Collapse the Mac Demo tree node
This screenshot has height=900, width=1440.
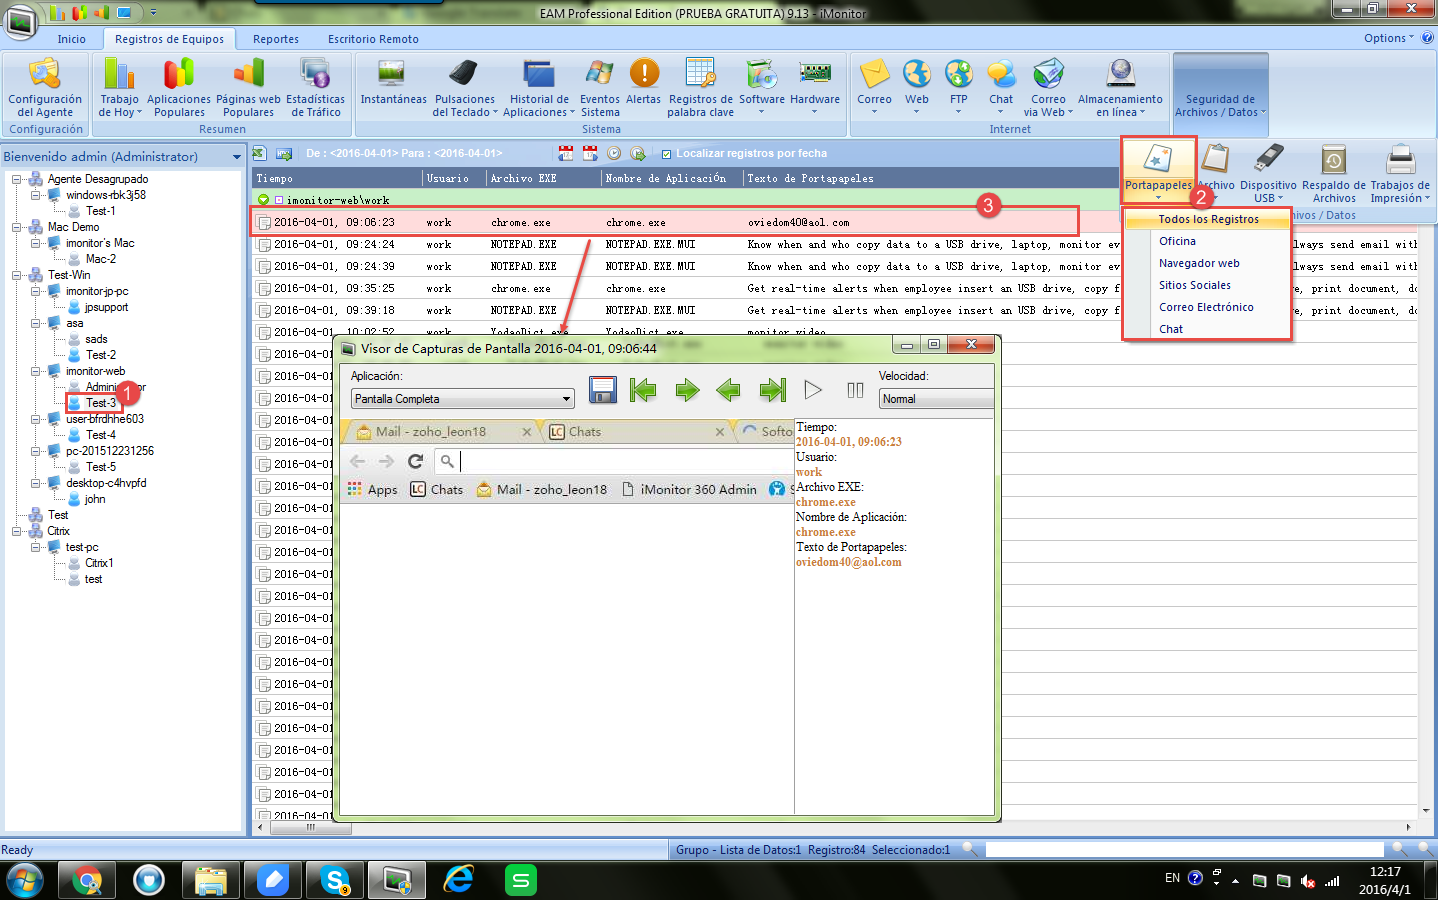pyautogui.click(x=17, y=227)
